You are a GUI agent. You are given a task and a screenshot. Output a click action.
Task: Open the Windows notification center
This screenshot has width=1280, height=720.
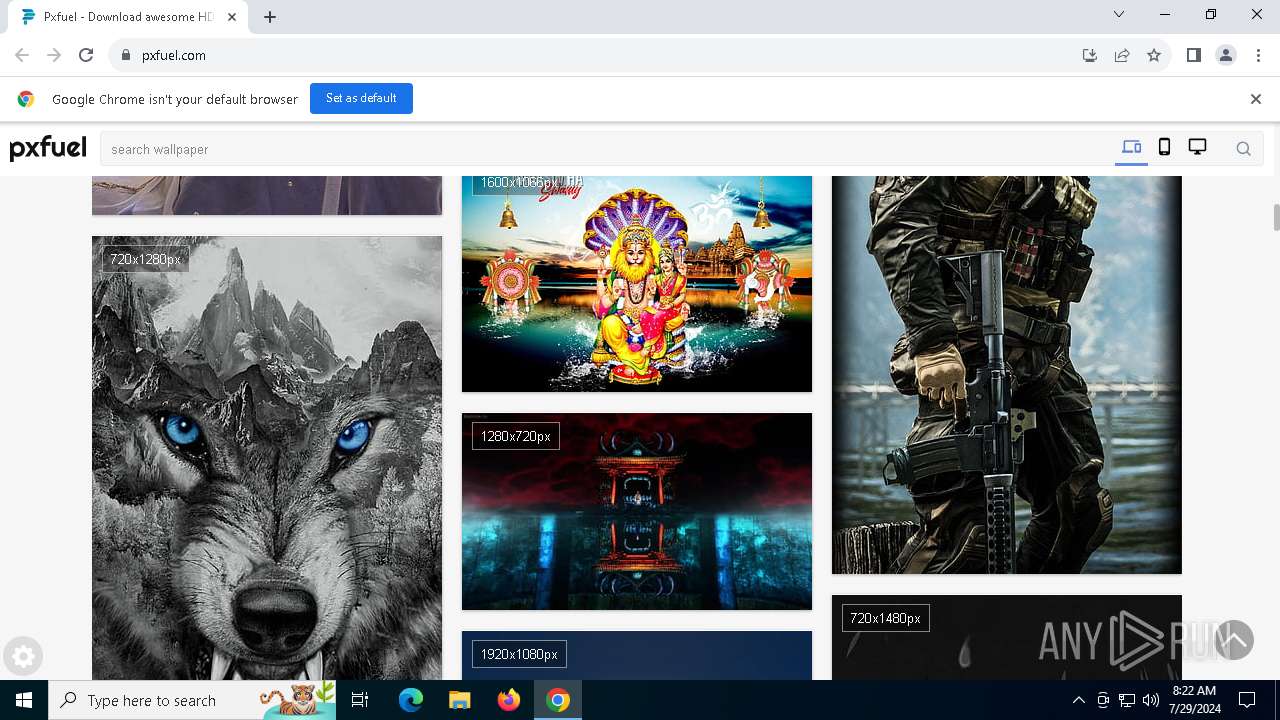[x=1247, y=700]
